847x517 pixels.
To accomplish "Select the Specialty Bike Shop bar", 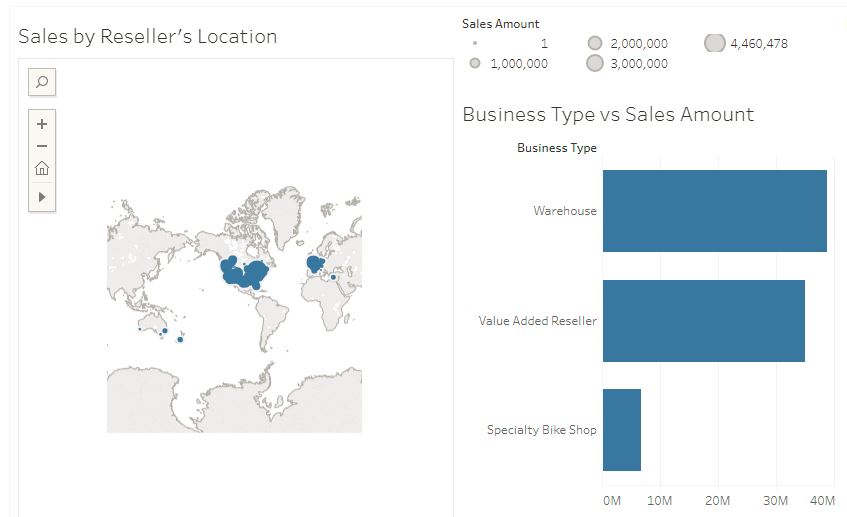I will (622, 430).
